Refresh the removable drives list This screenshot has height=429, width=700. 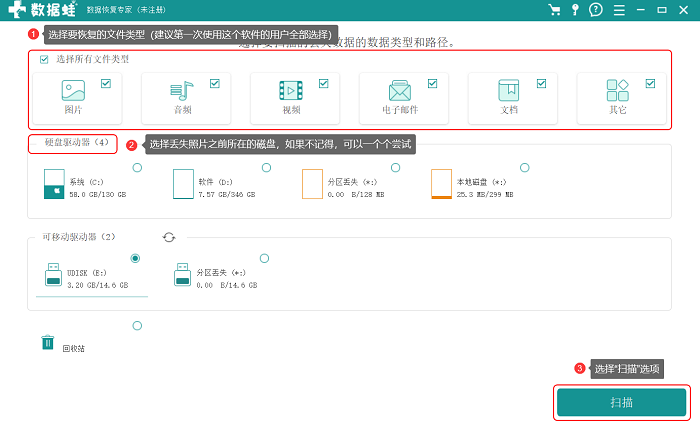[x=169, y=237]
